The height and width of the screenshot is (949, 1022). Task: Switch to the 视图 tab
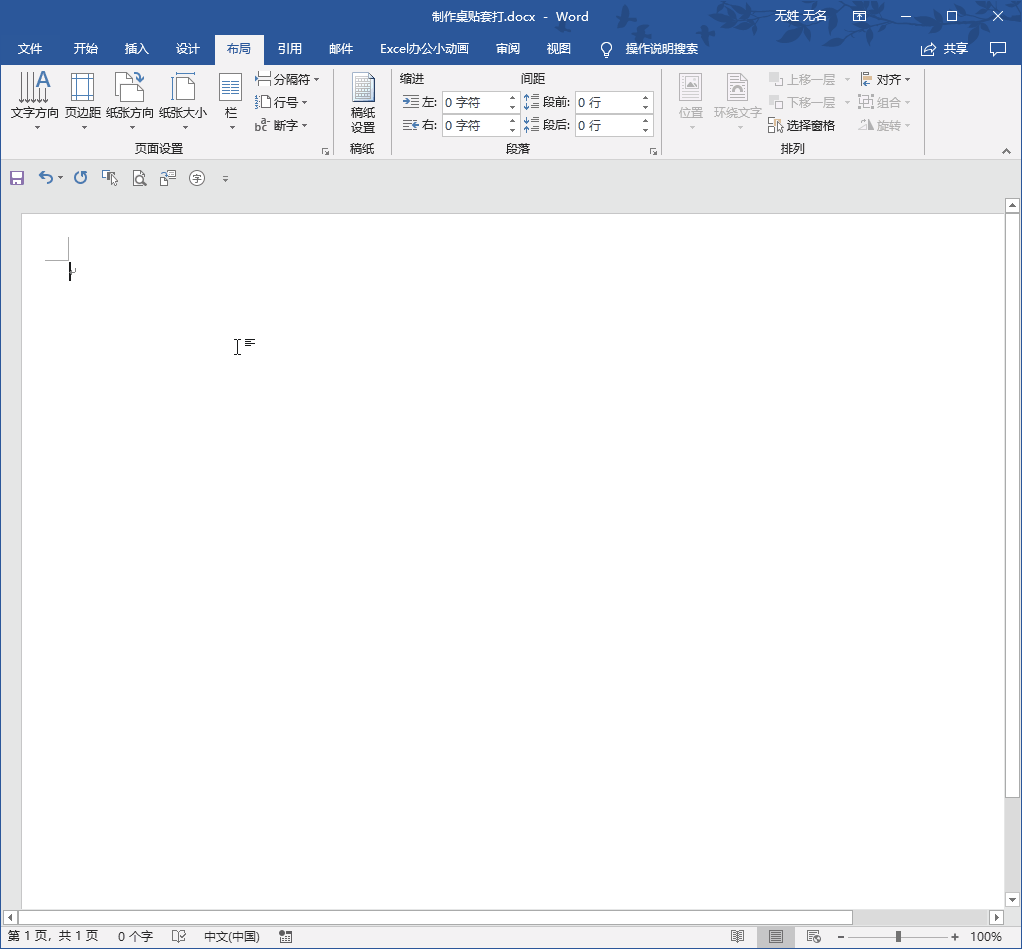(559, 49)
